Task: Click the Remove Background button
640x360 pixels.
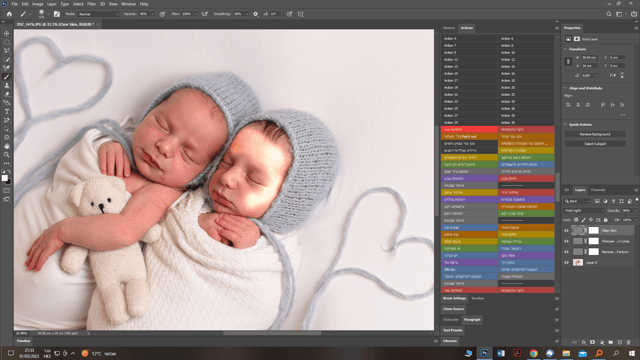Action: click(x=595, y=134)
